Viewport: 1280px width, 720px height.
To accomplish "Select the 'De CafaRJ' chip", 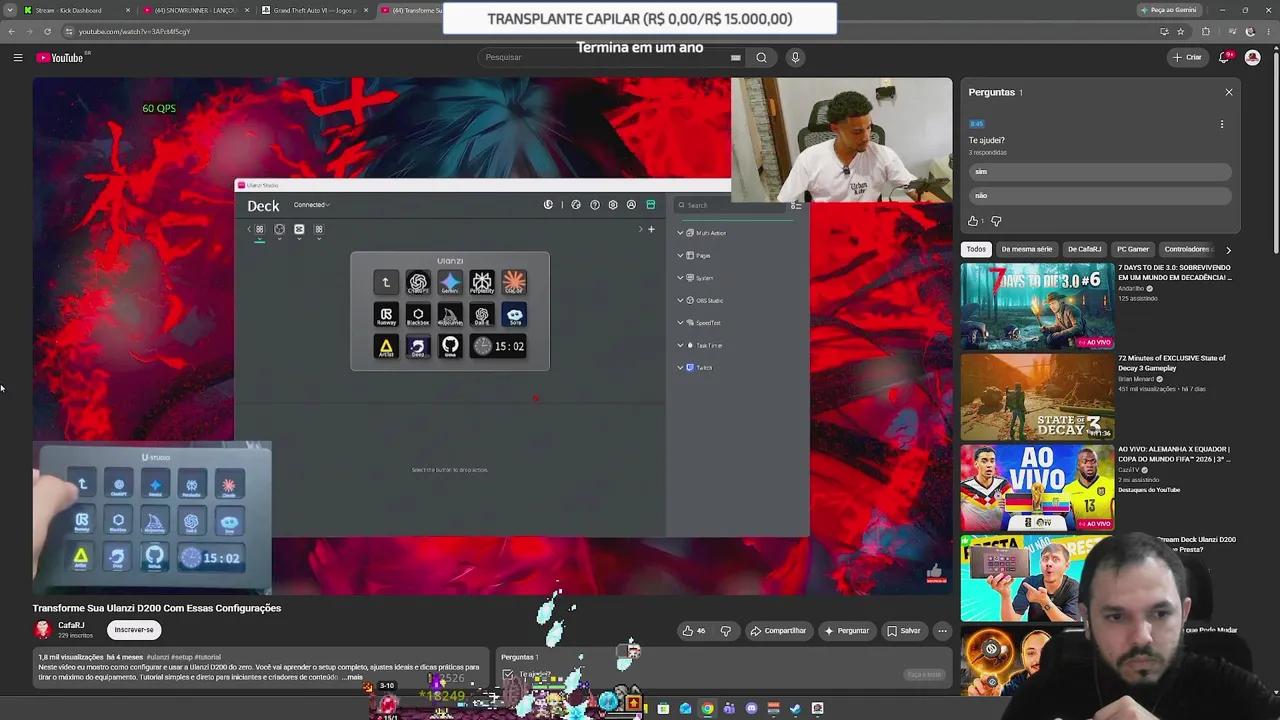I will click(1084, 249).
